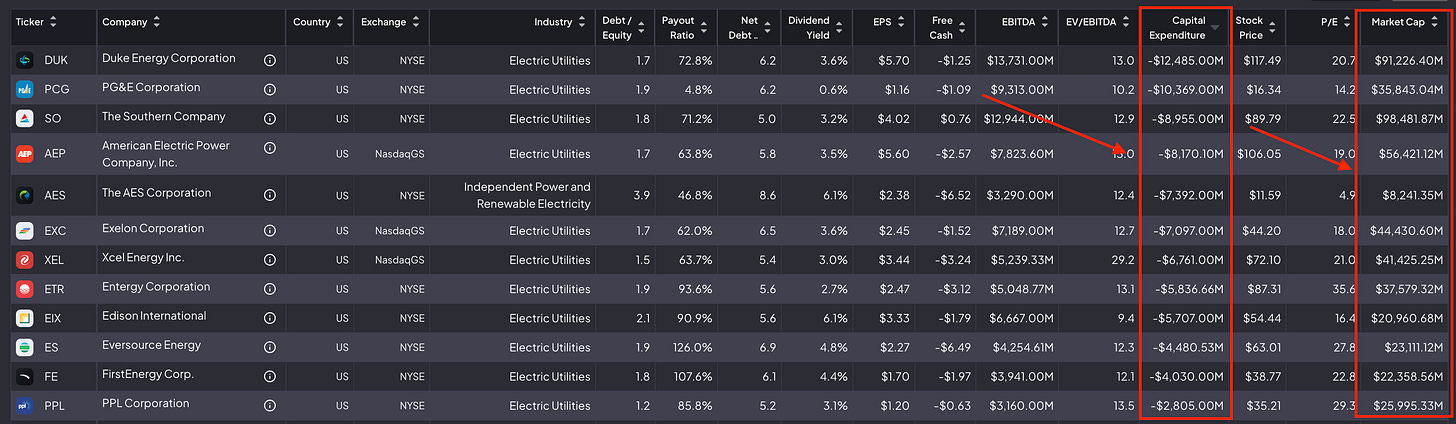The width and height of the screenshot is (1456, 424).
Task: Select AES free cash value -$6.52
Action: pyautogui.click(x=953, y=196)
